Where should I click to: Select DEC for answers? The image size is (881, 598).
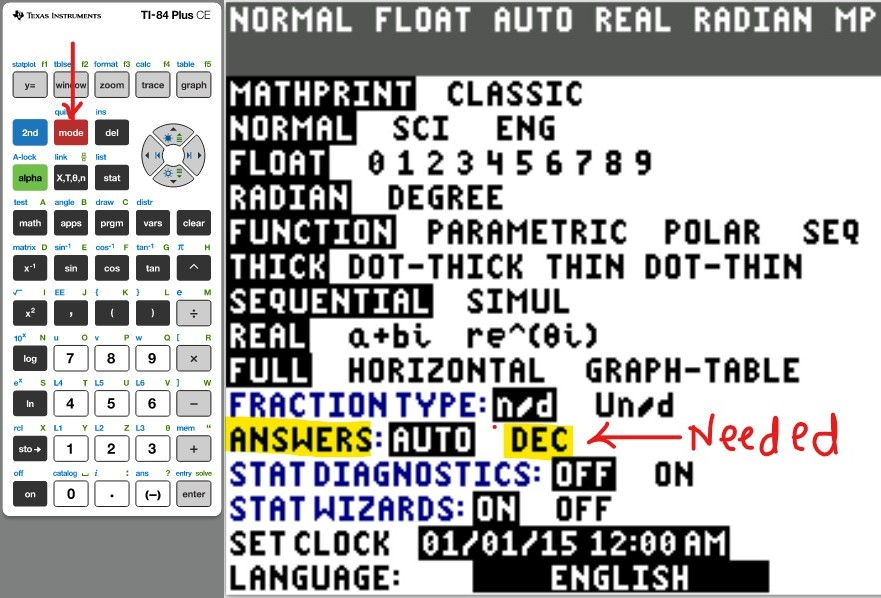[x=538, y=440]
